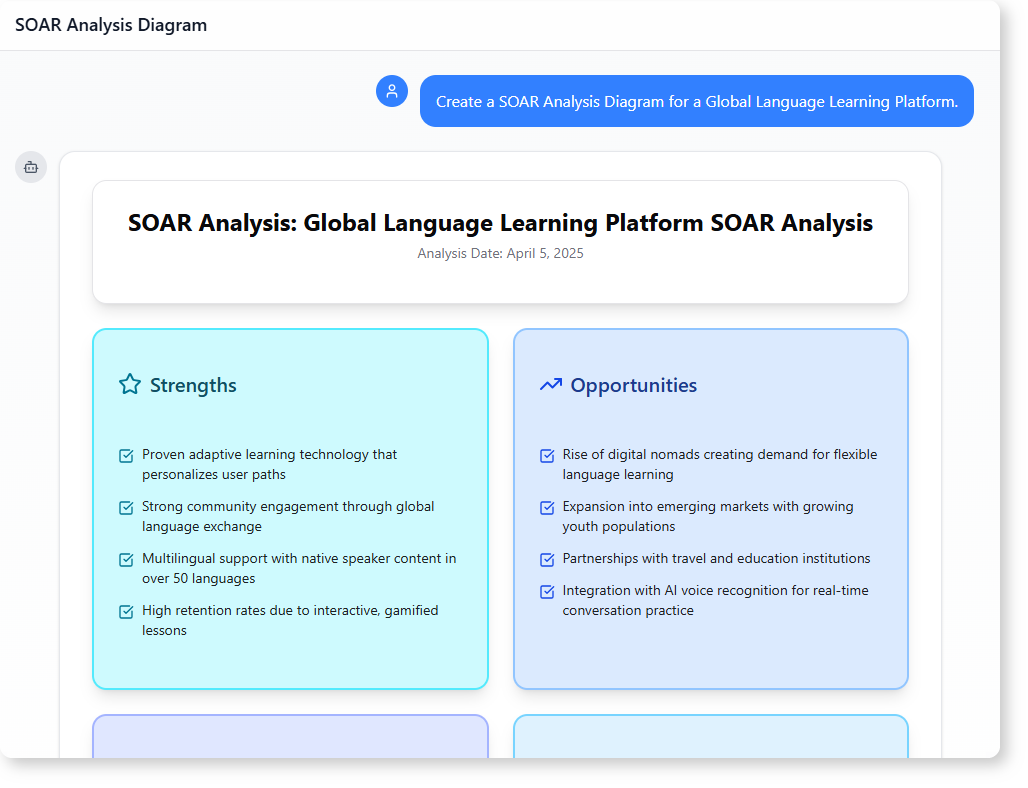The image size is (1028, 788).
Task: Click checkbox icon for emerging markets expansion
Action: pyautogui.click(x=547, y=508)
